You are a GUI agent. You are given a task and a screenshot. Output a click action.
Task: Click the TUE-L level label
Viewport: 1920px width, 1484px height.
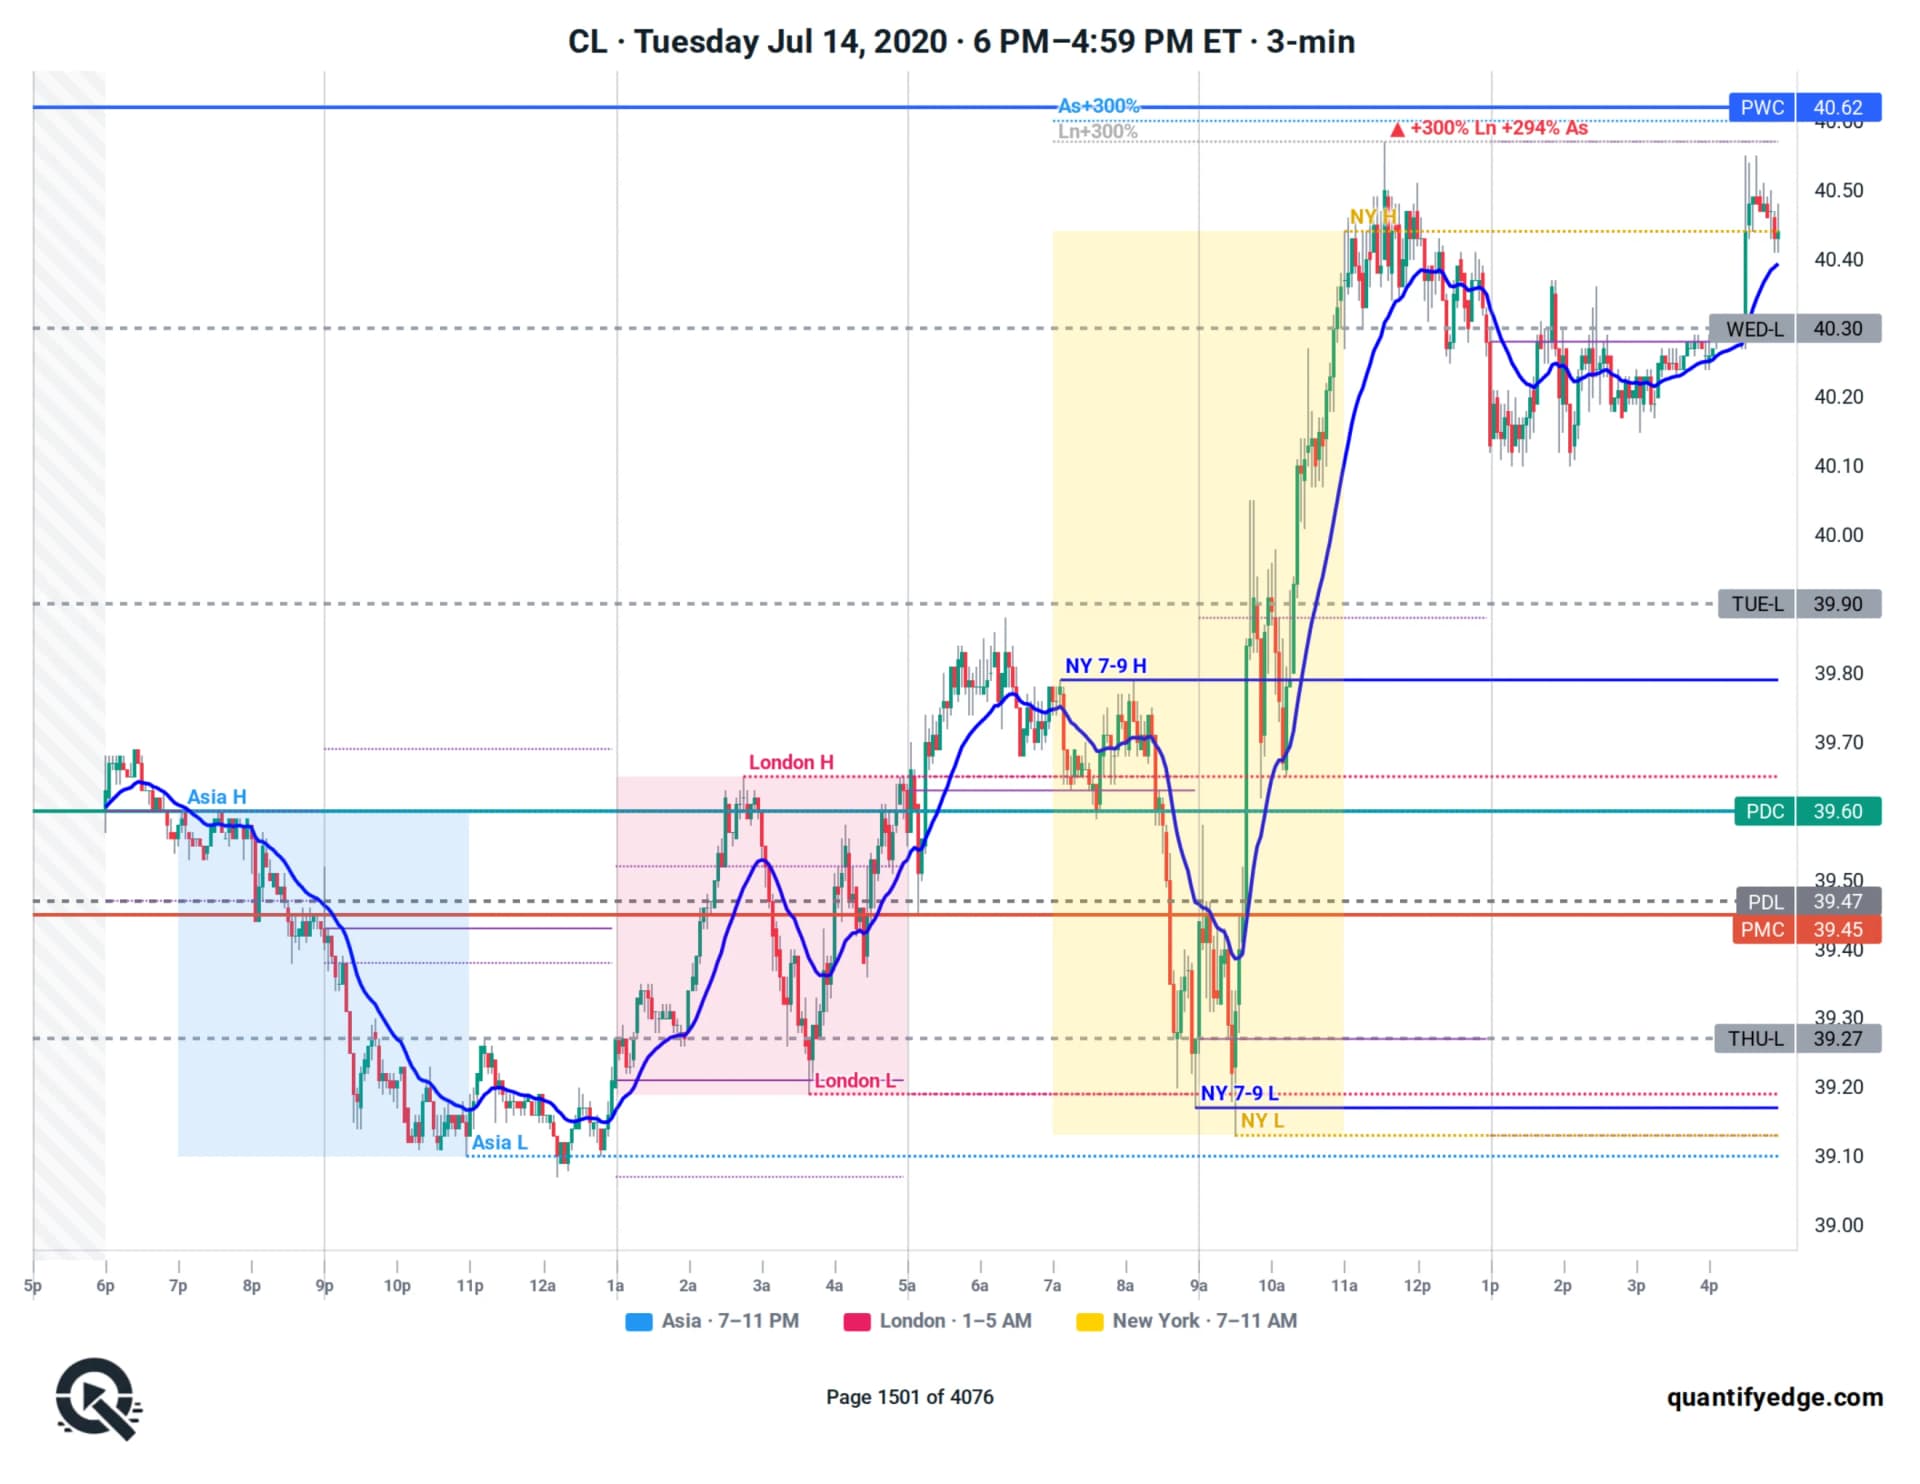[1757, 604]
